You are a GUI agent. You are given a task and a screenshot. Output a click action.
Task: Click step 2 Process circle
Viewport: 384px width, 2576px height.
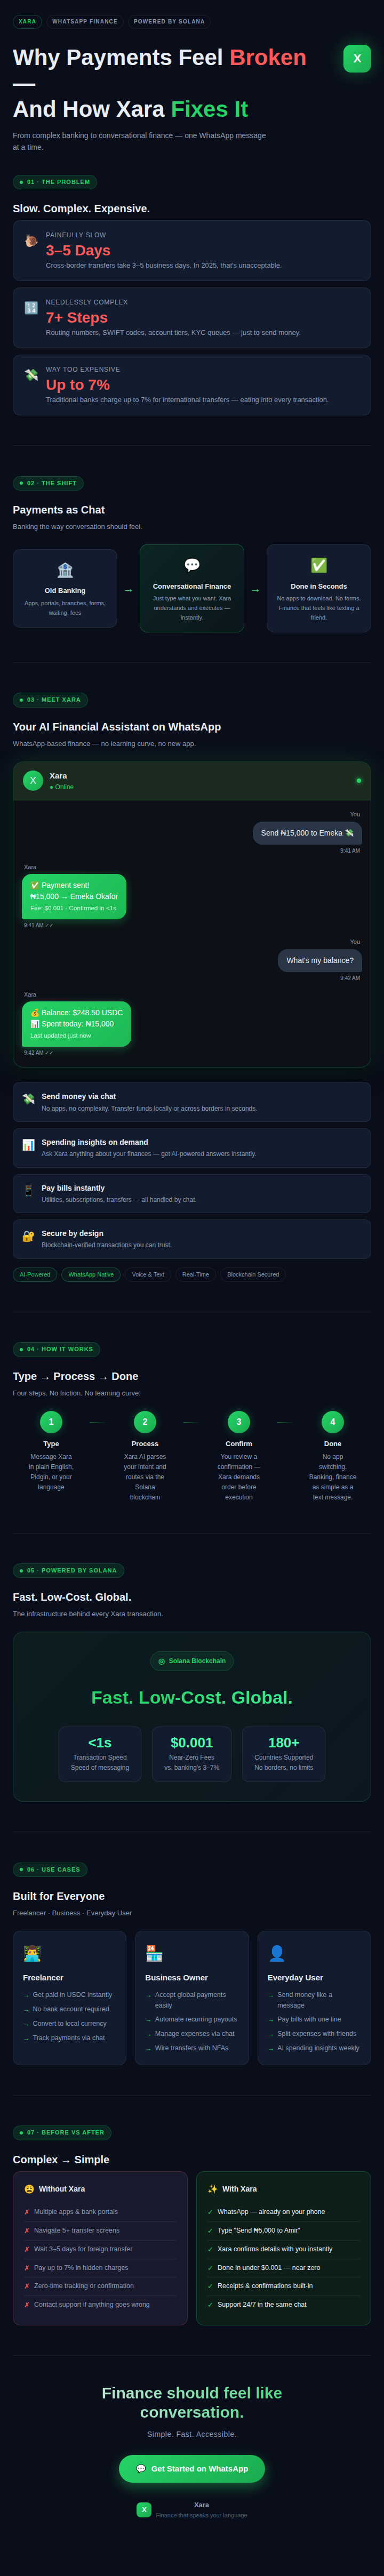click(145, 1421)
